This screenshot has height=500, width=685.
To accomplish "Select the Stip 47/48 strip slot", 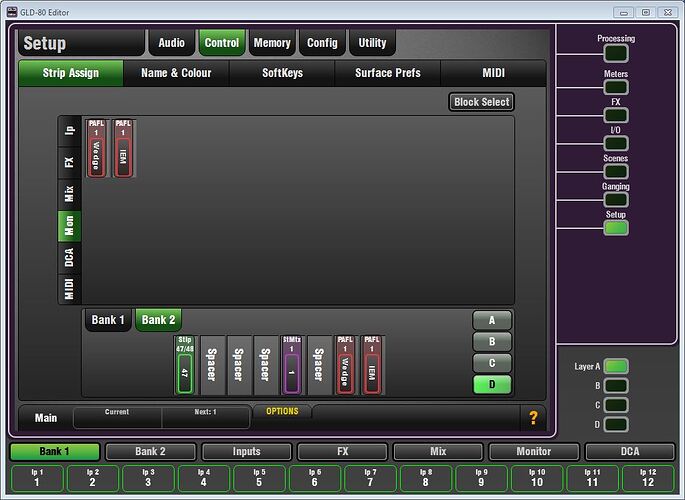I will click(x=185, y=365).
